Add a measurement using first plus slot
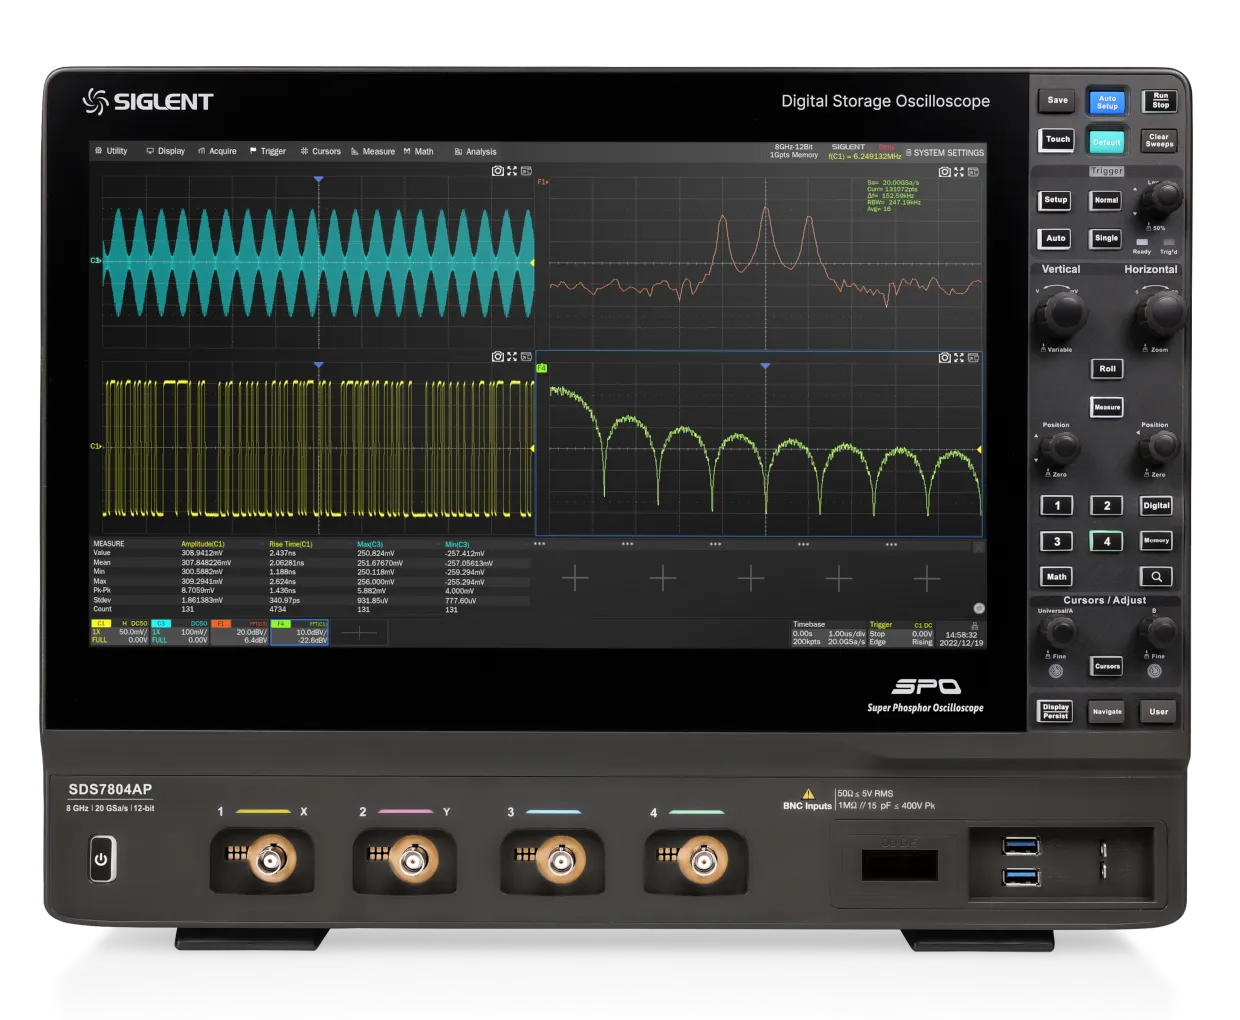1240x1020 pixels. (x=575, y=578)
